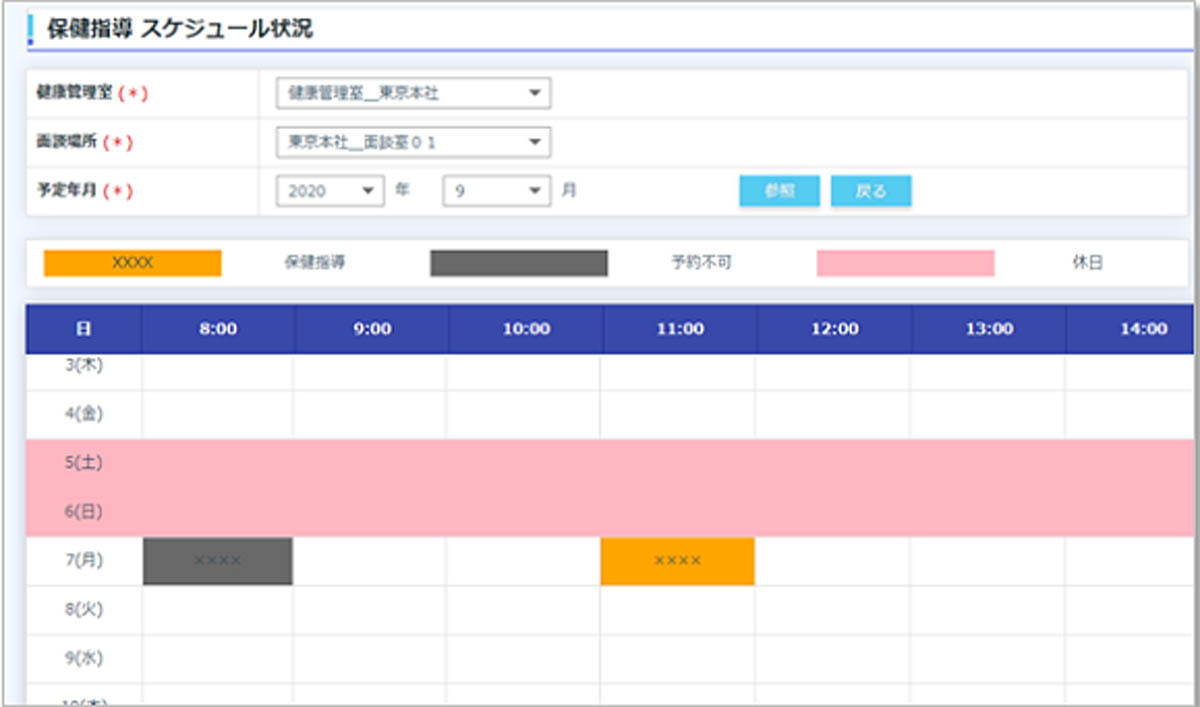This screenshot has height=707, width=1200.
Task: Click the 健康管理室 (*) field label
Action: coord(92,93)
